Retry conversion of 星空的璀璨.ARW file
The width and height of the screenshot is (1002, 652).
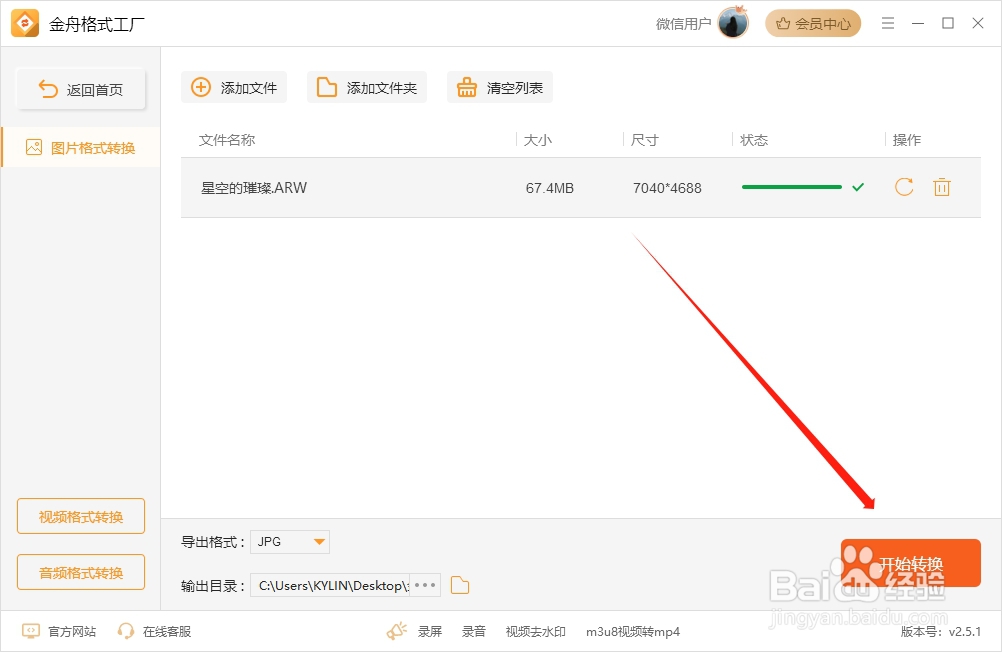pyautogui.click(x=904, y=187)
